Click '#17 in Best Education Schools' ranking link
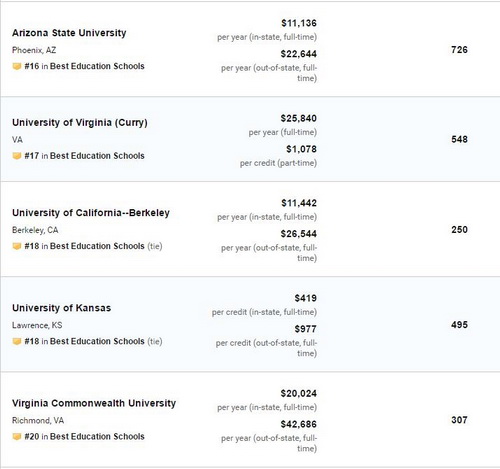 84,156
